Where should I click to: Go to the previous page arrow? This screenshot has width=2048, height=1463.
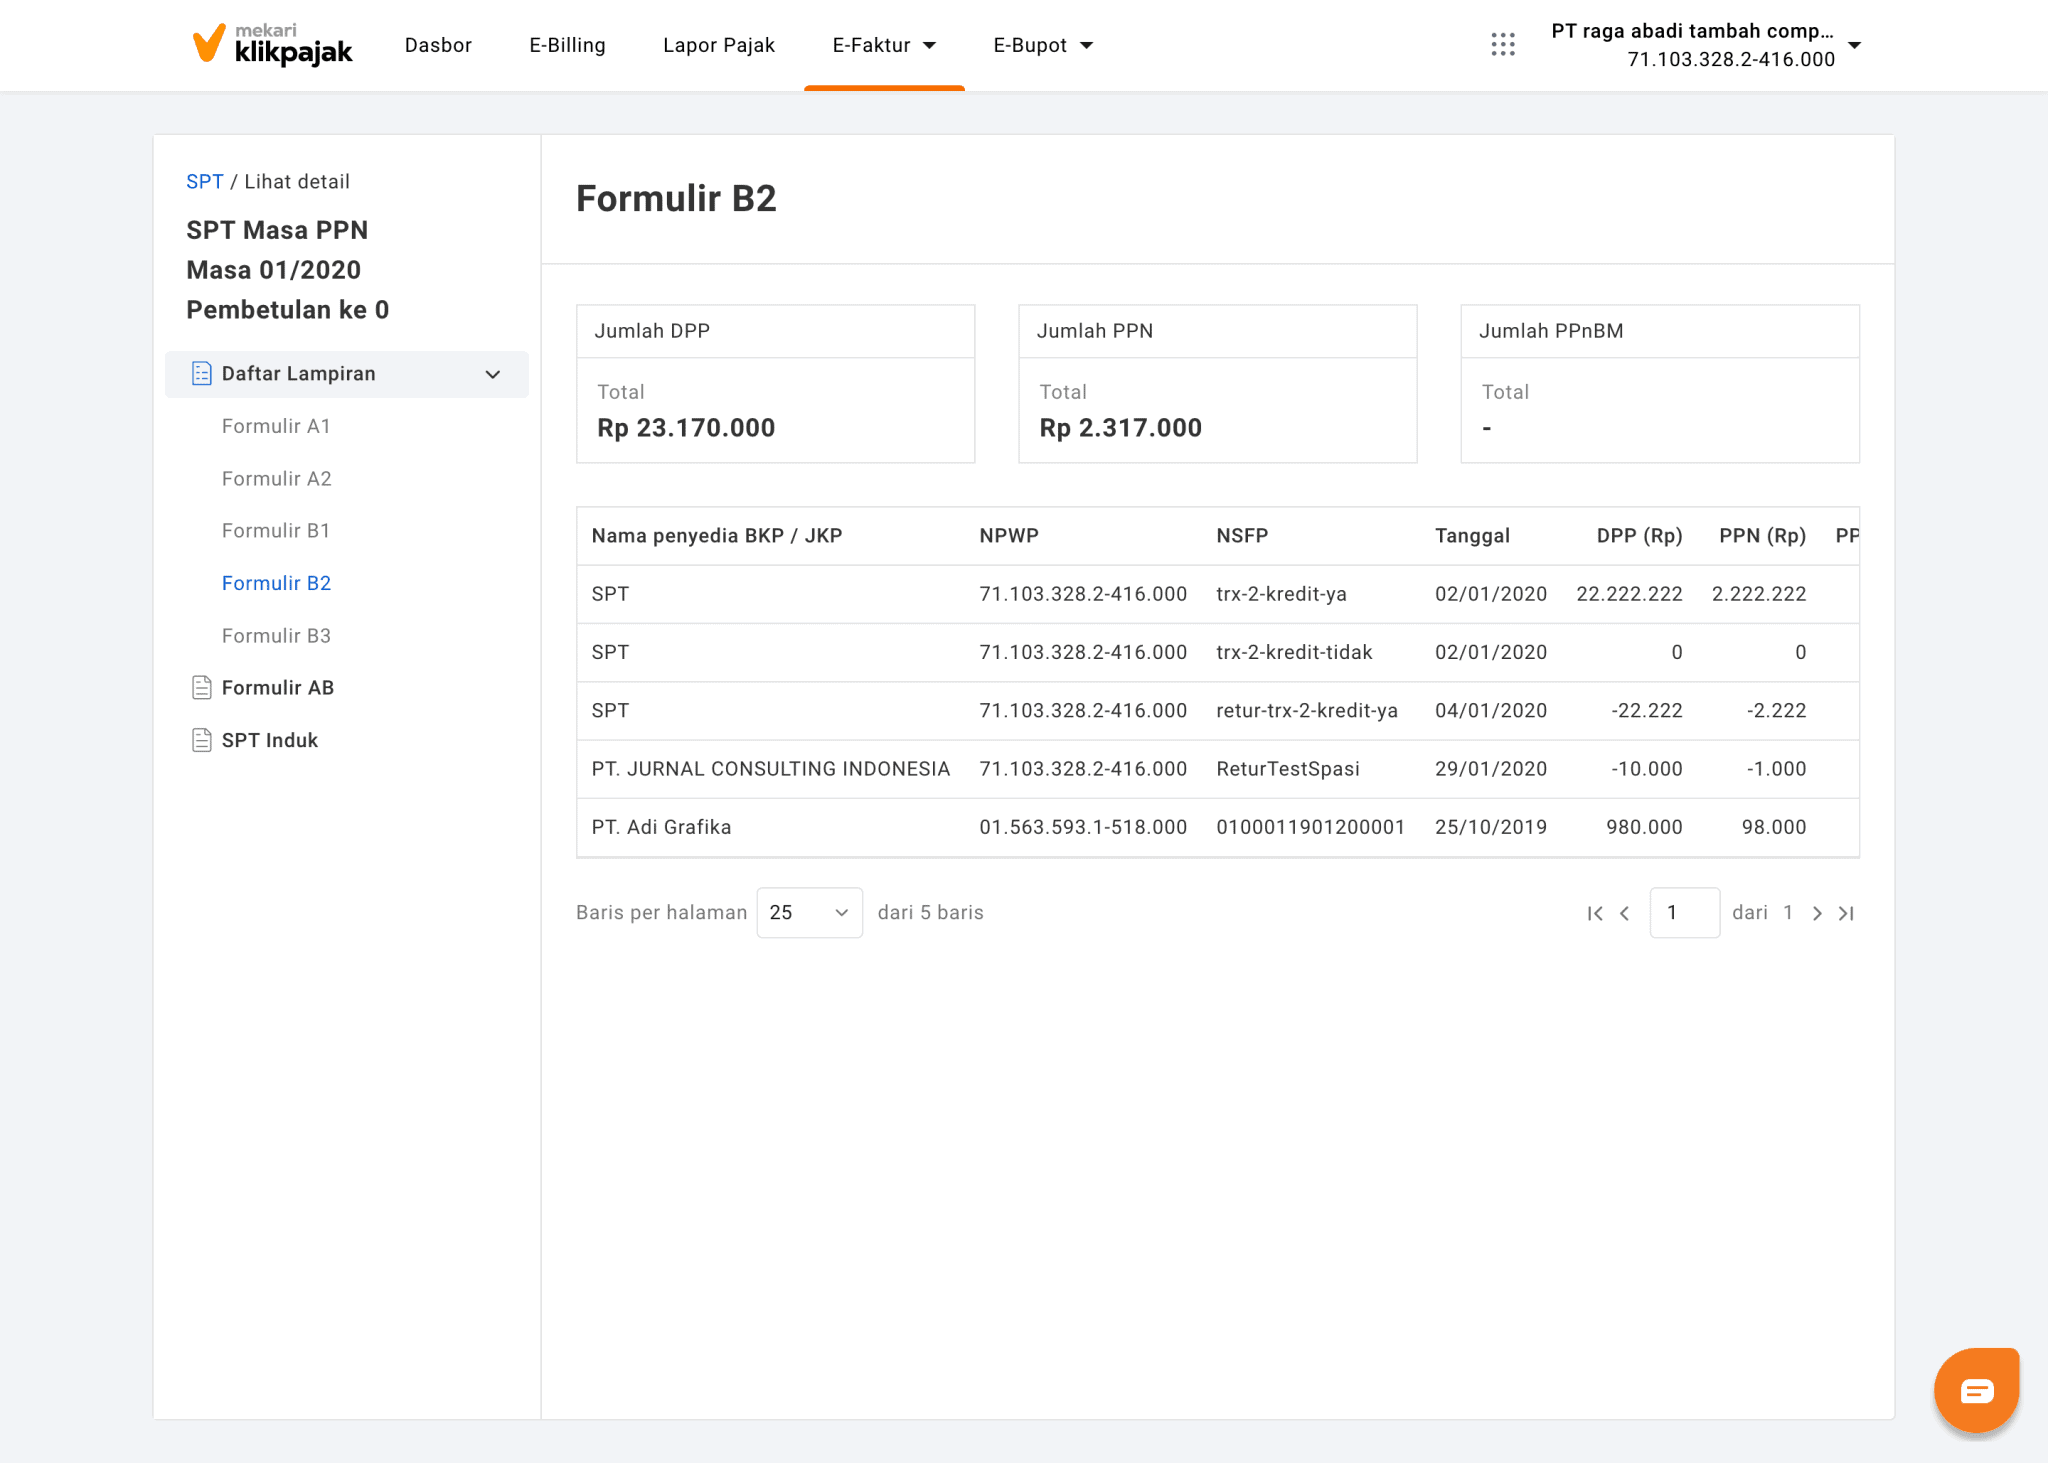pos(1625,913)
